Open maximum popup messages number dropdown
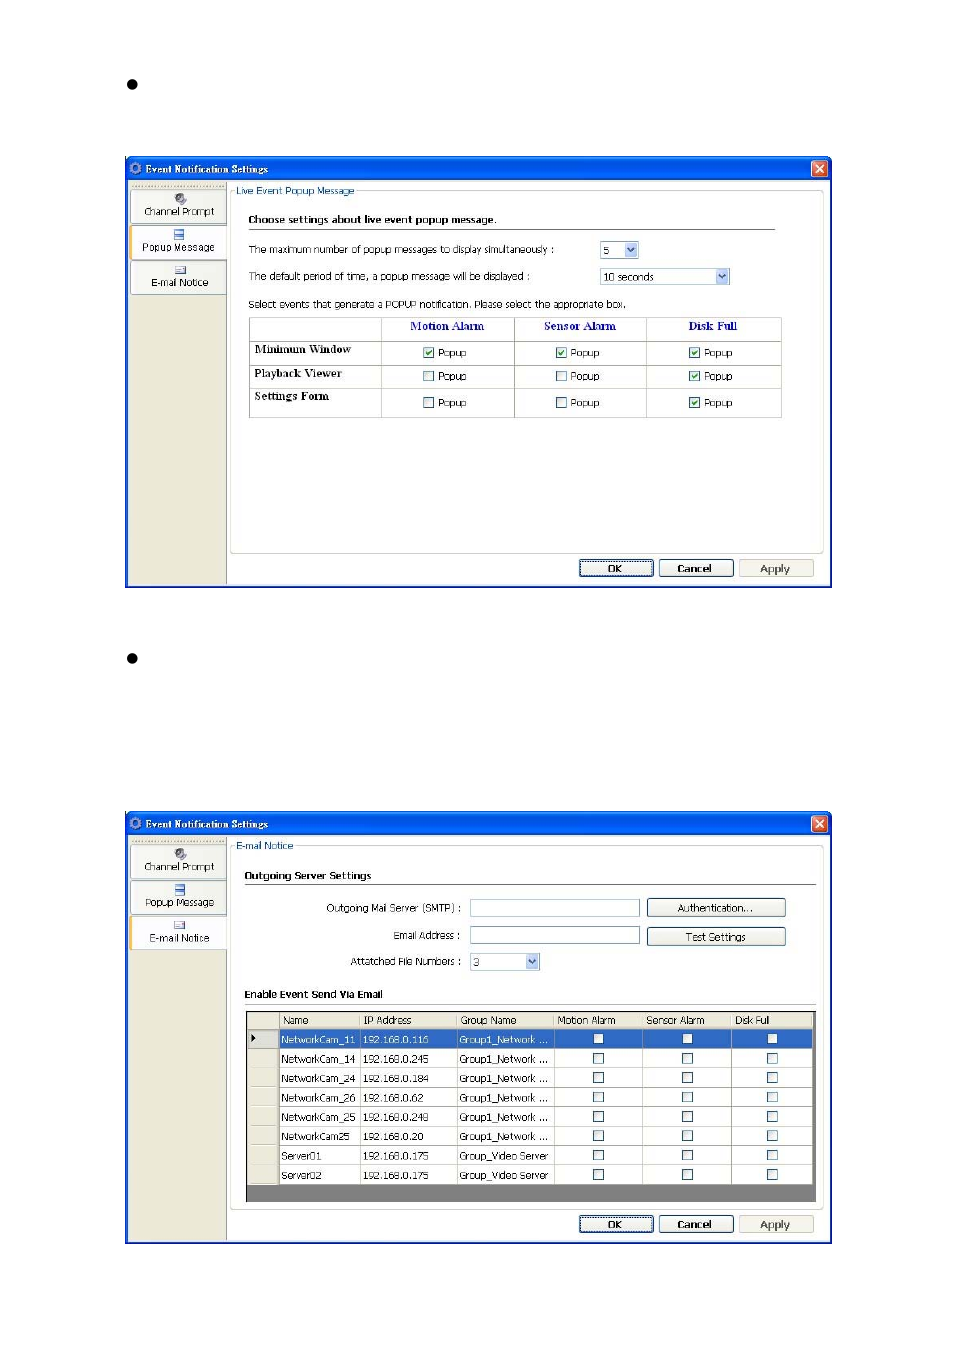The width and height of the screenshot is (954, 1355). pyautogui.click(x=631, y=250)
